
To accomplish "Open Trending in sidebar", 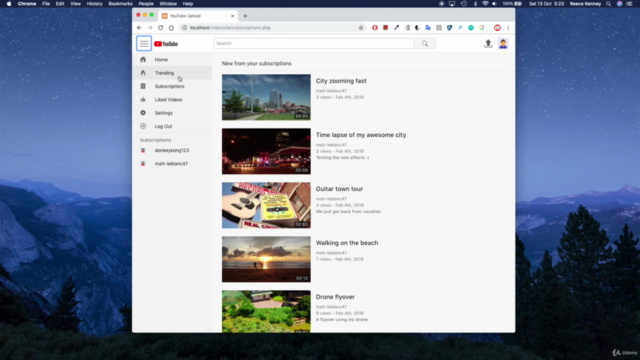I will 164,73.
